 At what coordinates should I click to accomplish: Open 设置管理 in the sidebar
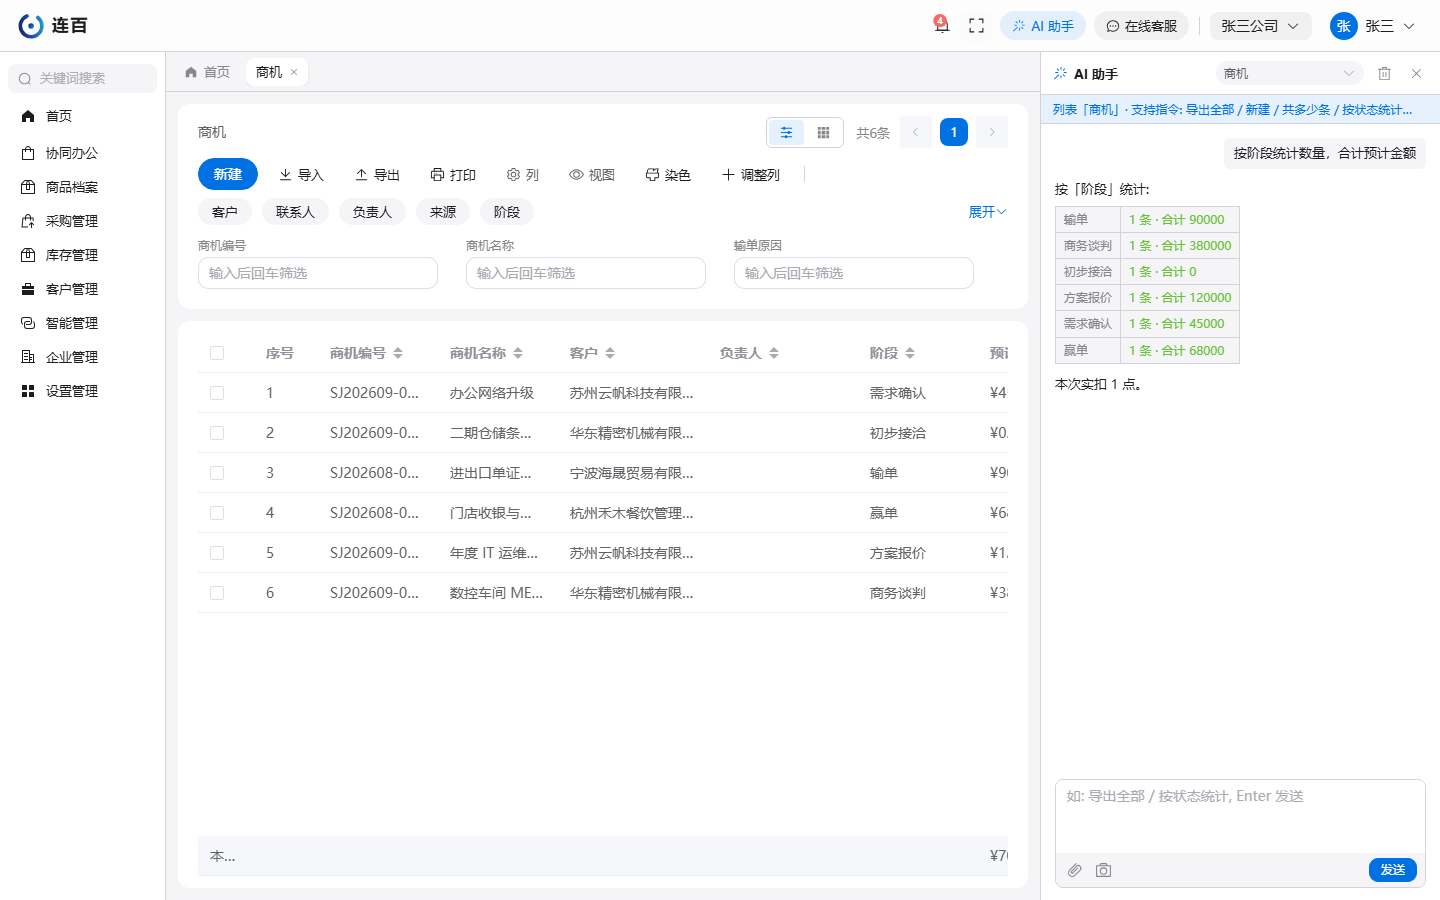(x=83, y=391)
